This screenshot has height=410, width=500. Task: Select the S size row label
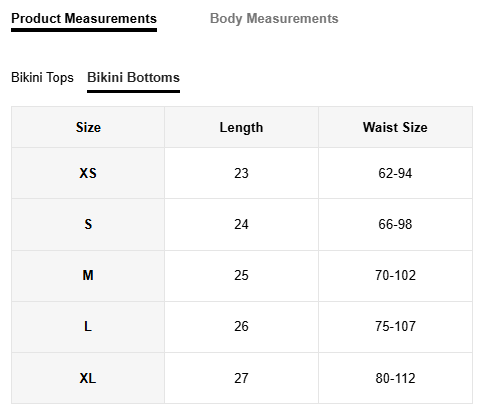[x=88, y=224]
